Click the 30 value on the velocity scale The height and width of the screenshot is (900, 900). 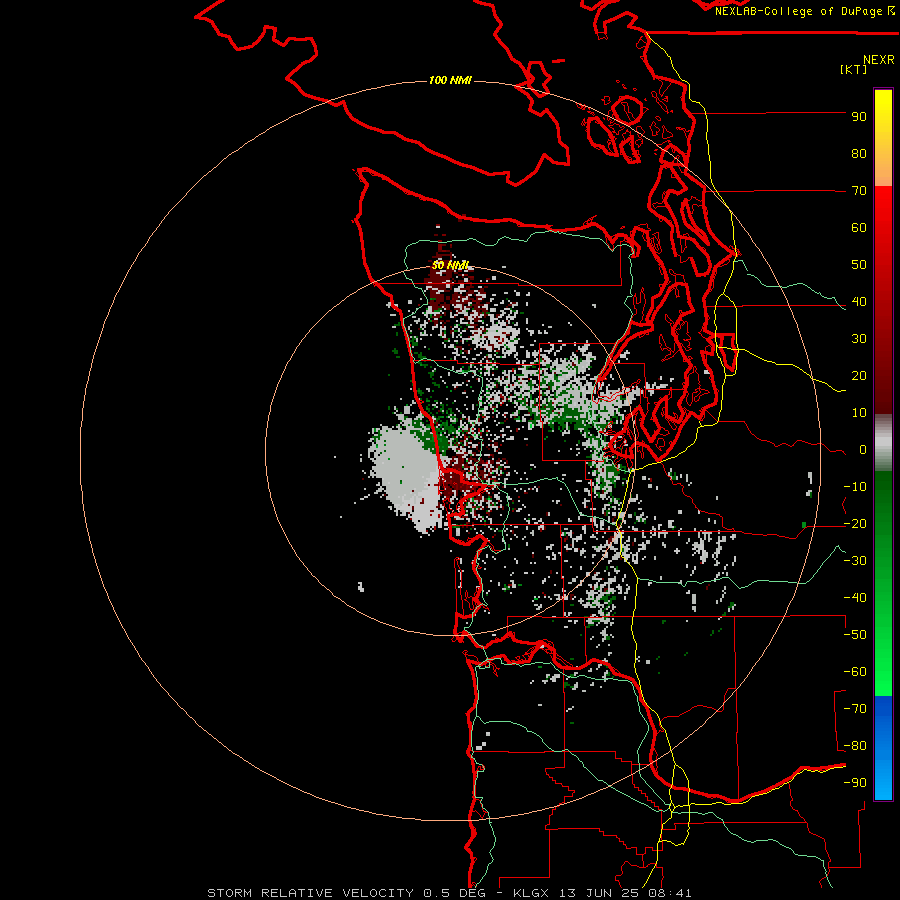(x=859, y=339)
